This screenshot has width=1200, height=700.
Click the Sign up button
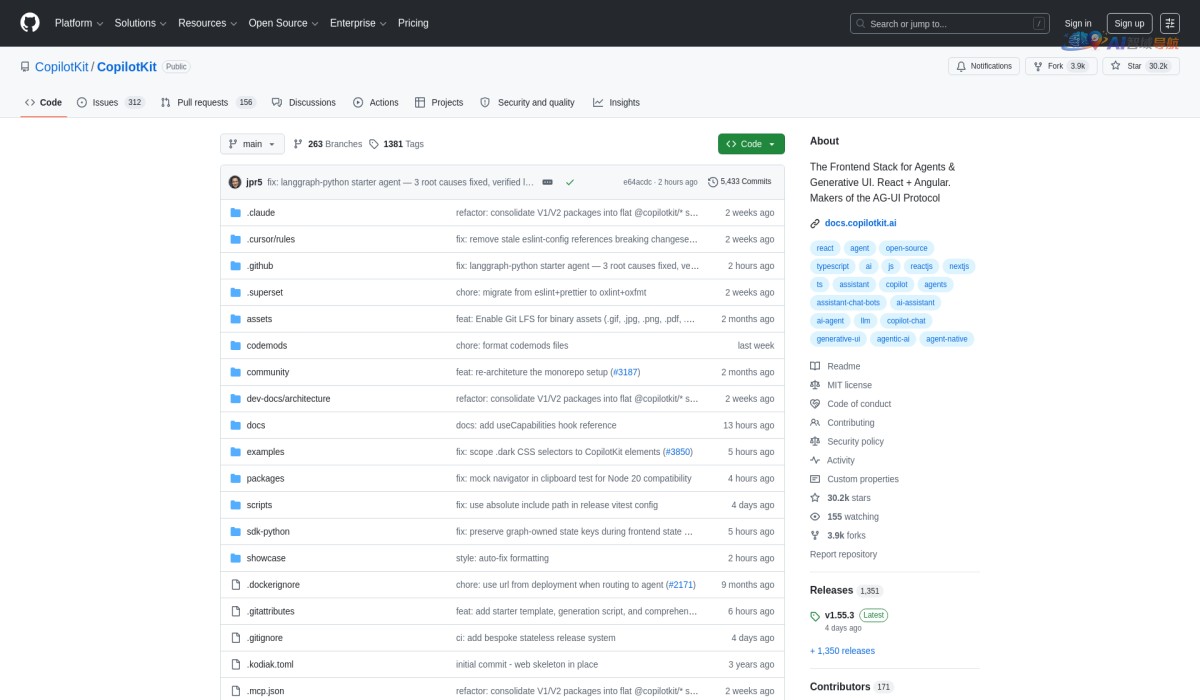tap(1129, 23)
